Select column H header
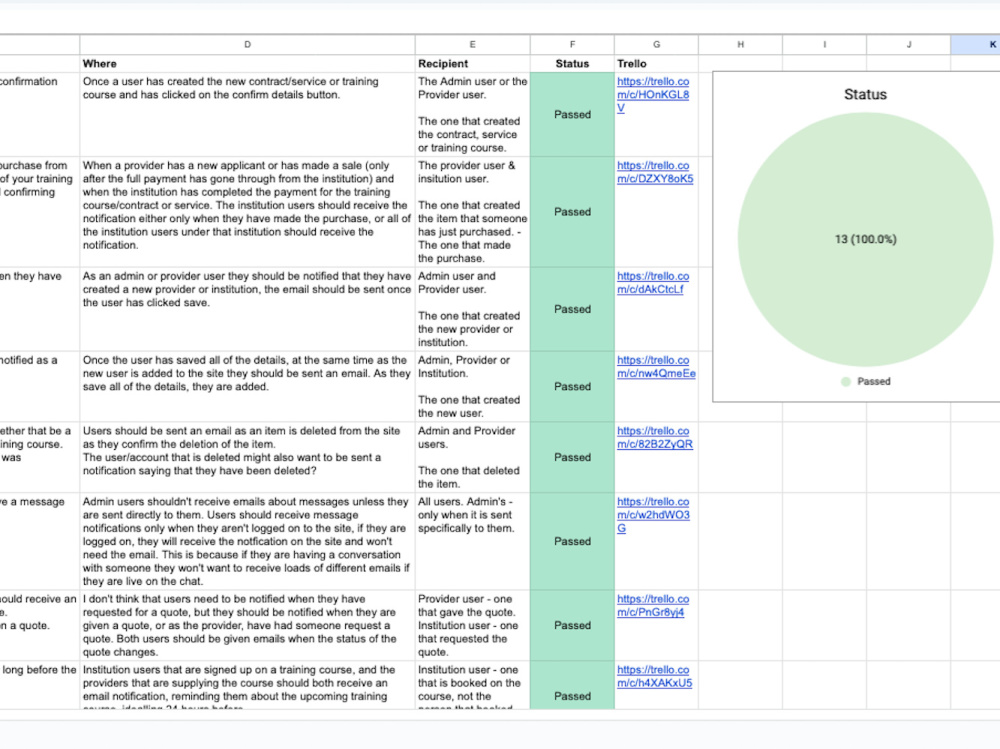The width and height of the screenshot is (1000, 749). [740, 45]
